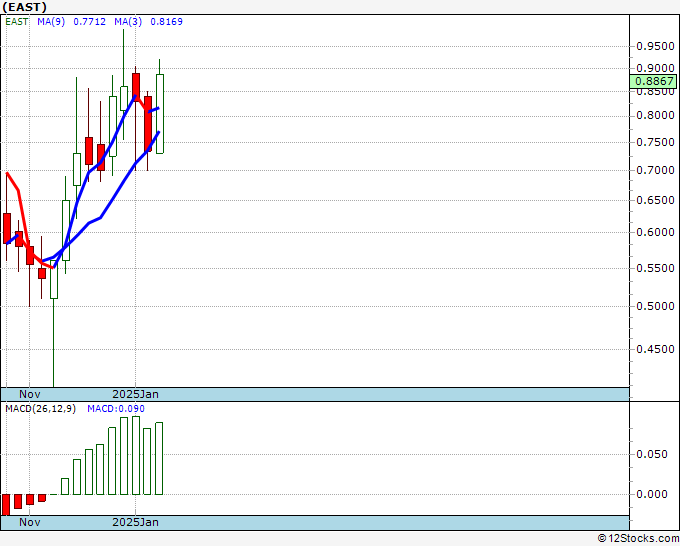Click the MACD:0.090 value label
680x546 pixels.
point(116,409)
